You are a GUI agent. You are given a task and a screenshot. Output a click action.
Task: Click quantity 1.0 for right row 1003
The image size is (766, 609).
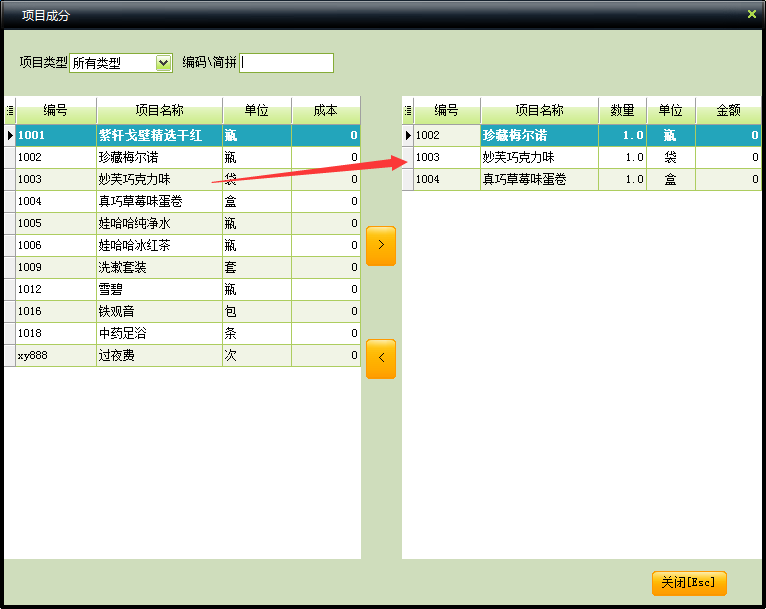[x=623, y=157]
